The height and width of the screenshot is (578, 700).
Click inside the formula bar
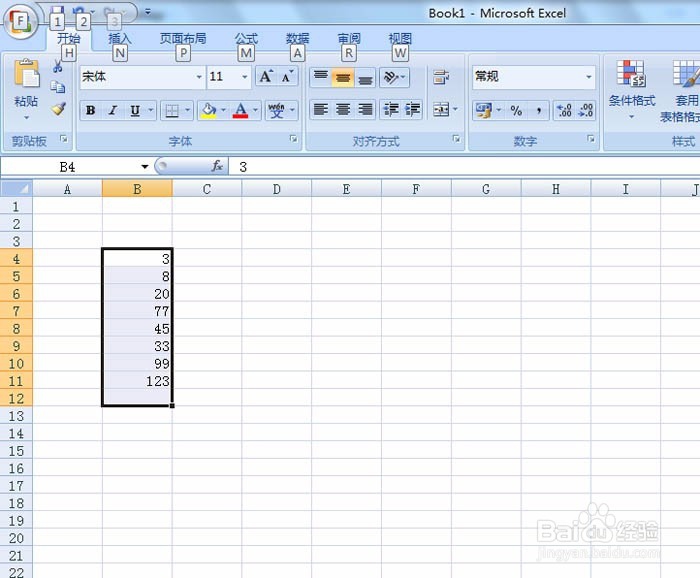tap(464, 167)
